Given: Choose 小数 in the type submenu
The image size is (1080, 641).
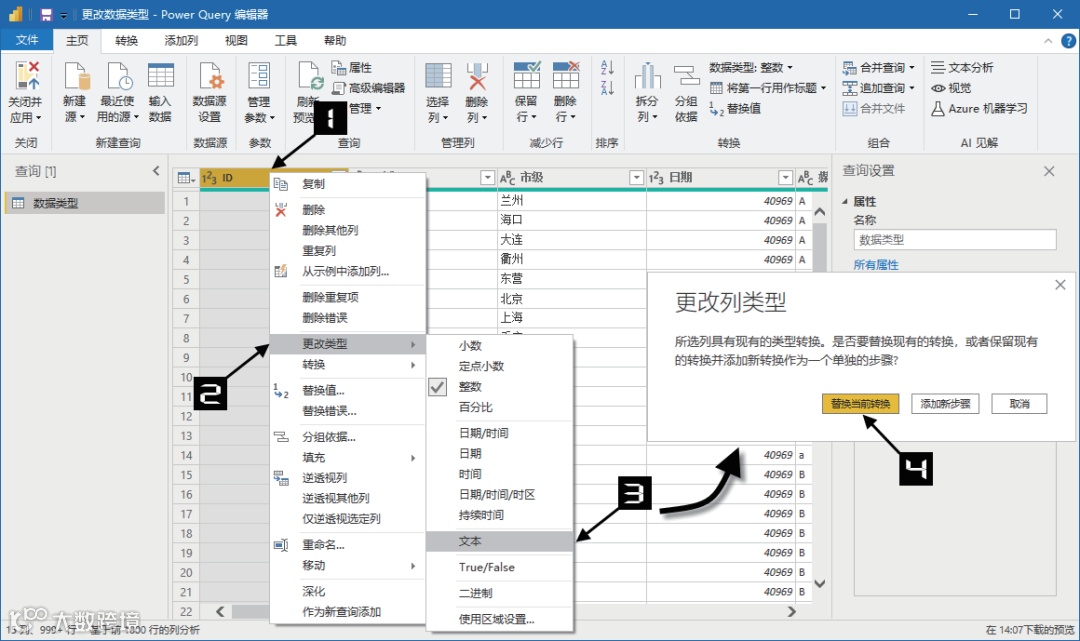Looking at the screenshot, I should coord(500,346).
